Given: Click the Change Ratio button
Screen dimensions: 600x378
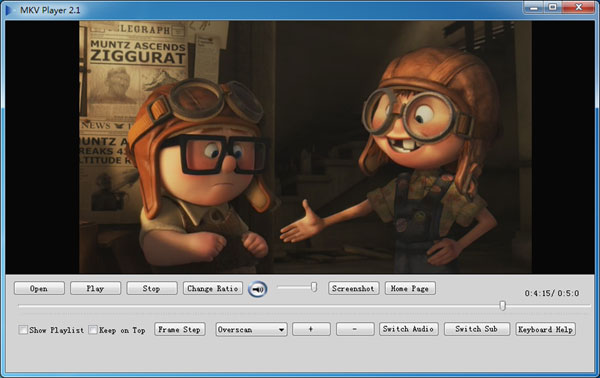Looking at the screenshot, I should coord(213,288).
